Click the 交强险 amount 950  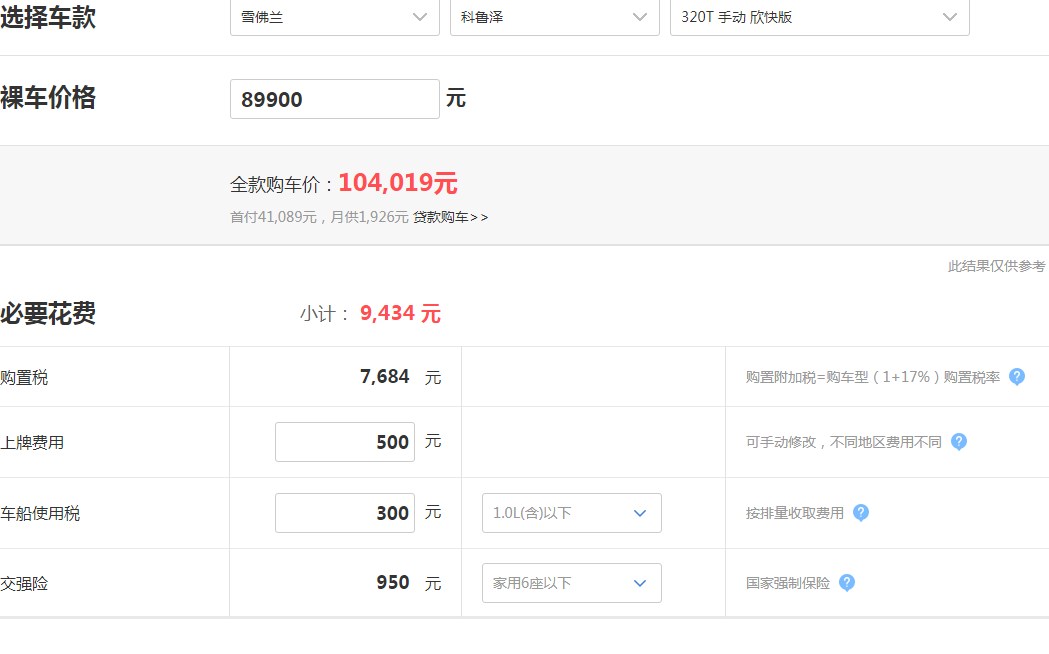[393, 582]
